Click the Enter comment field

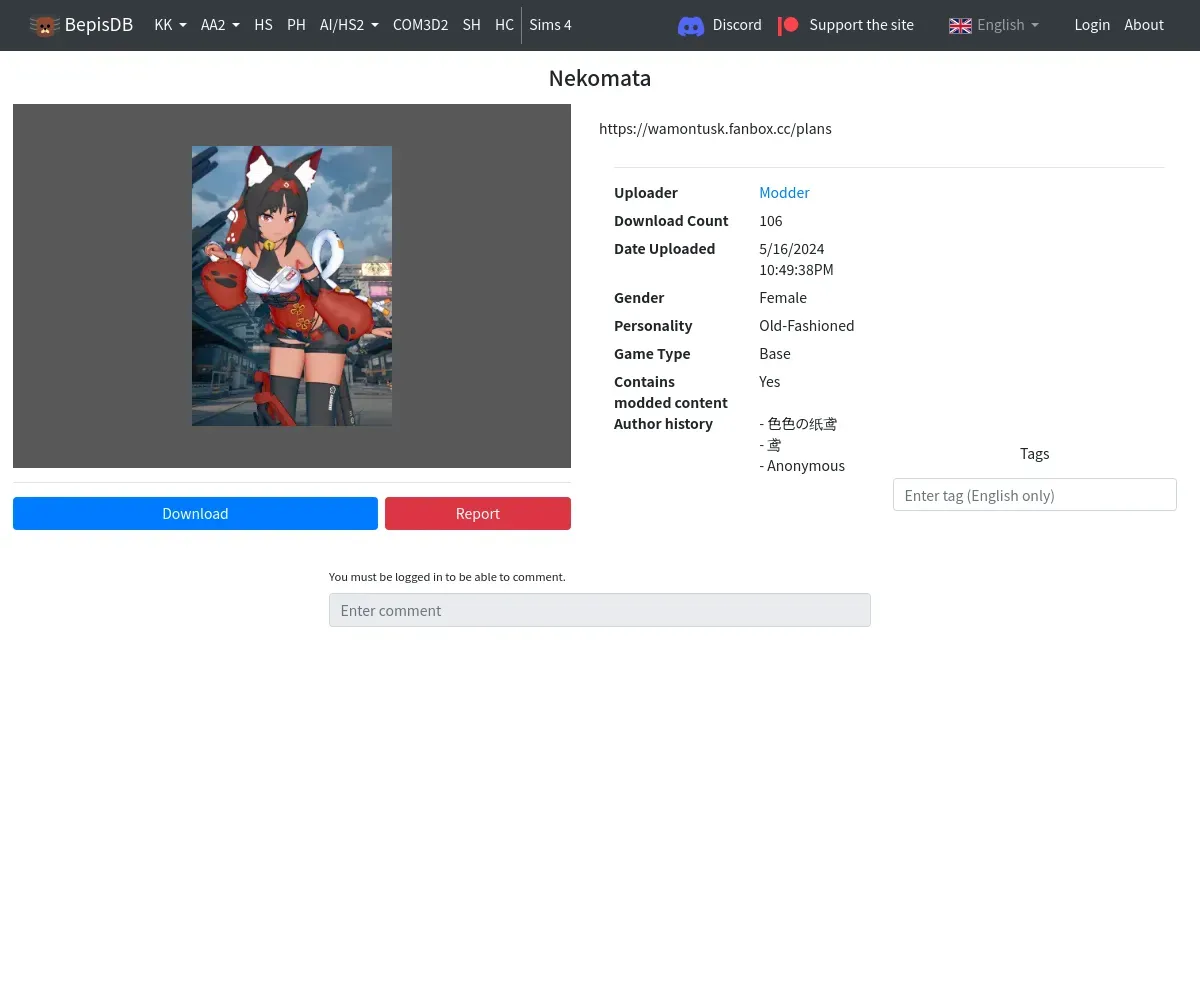pos(600,610)
